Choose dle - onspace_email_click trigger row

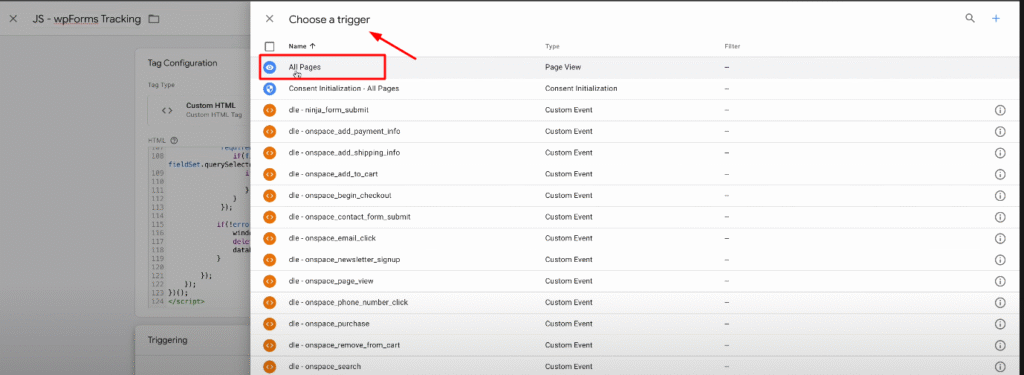pos(637,238)
